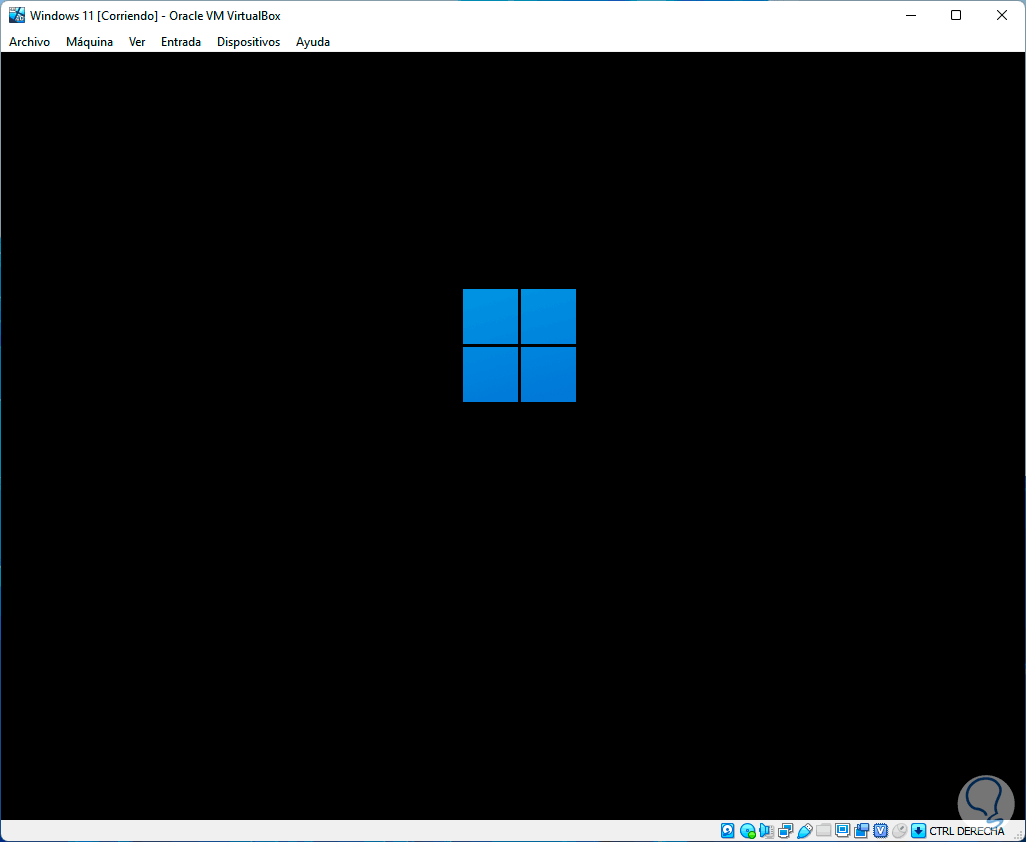
Task: Click the network adapters status icon
Action: click(785, 831)
